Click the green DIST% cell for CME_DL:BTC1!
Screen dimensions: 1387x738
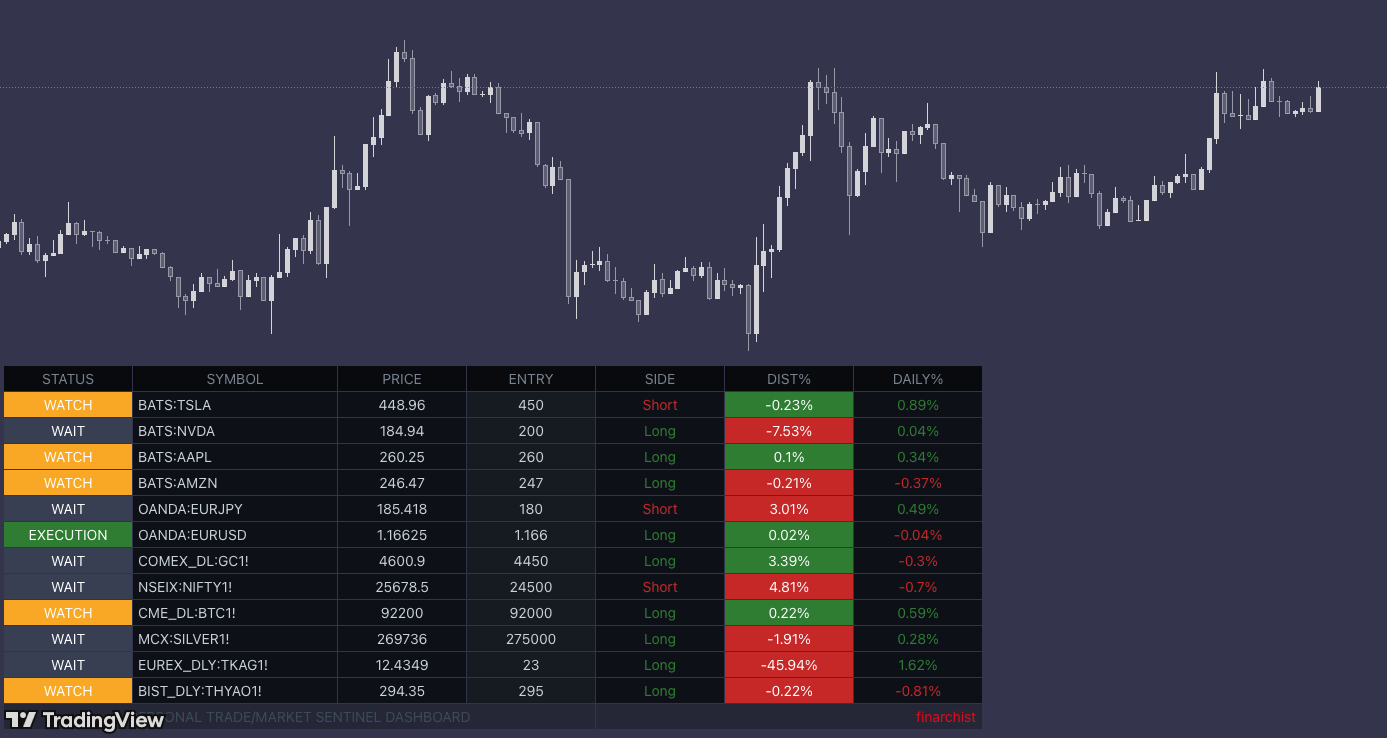tap(788, 613)
